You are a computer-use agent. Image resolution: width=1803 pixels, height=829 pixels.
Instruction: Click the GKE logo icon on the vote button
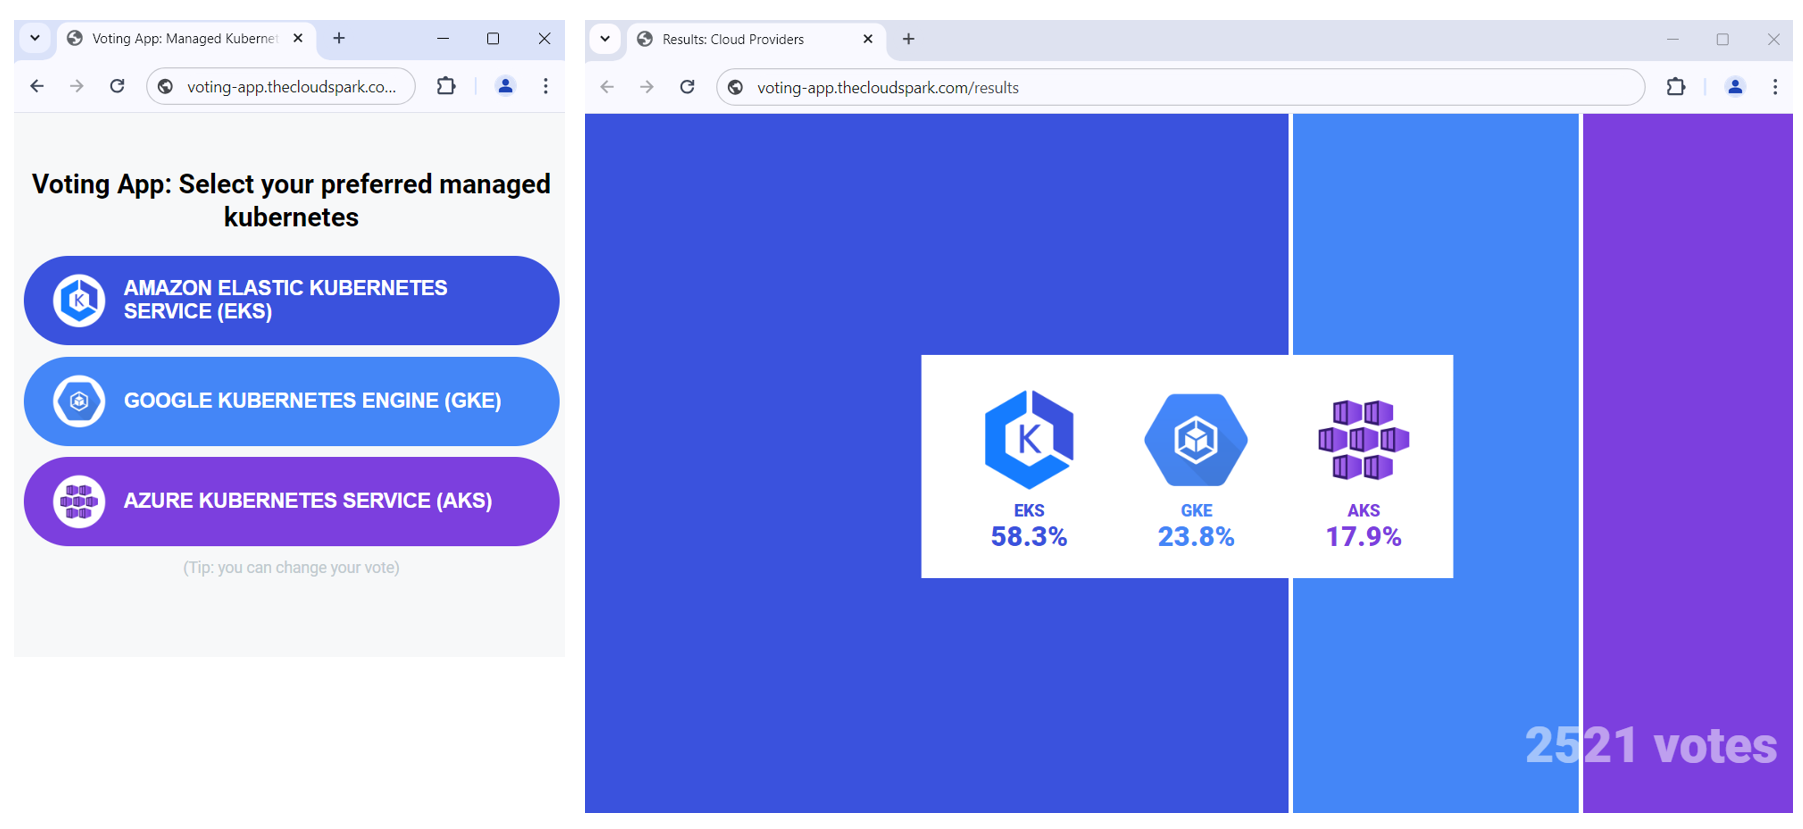point(79,401)
